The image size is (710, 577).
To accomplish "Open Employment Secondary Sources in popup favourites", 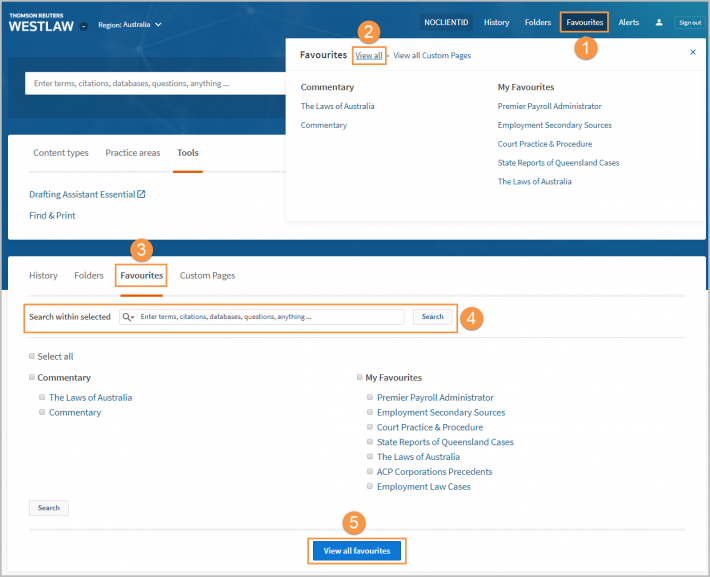I will tap(554, 125).
